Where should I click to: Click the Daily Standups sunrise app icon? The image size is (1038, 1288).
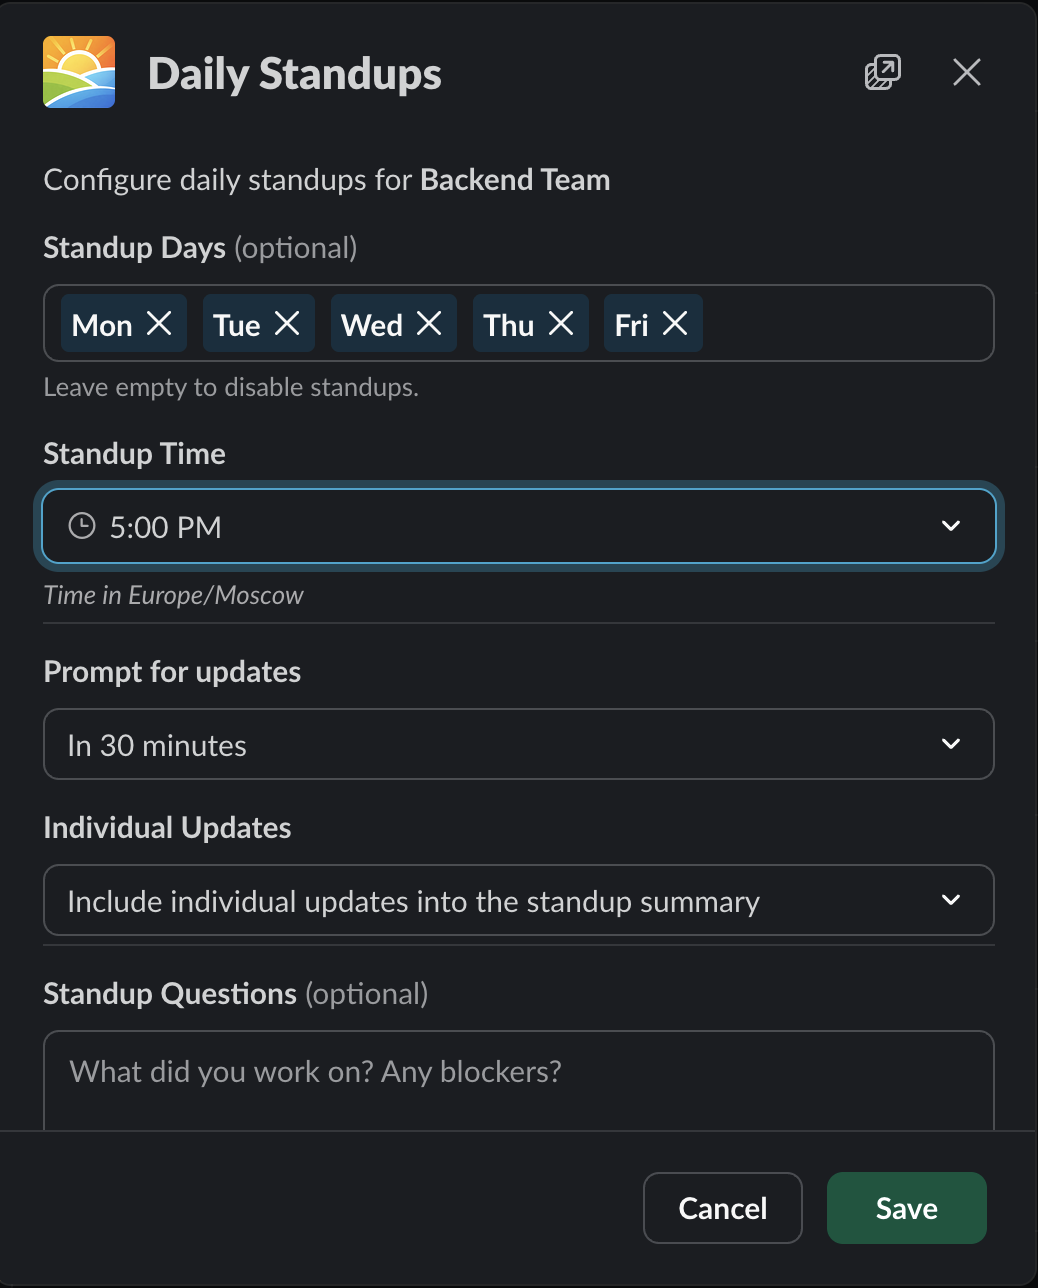79,72
